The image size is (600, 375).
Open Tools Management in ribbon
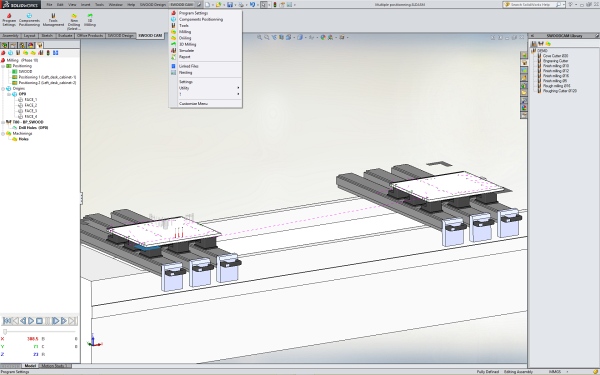(x=53, y=20)
